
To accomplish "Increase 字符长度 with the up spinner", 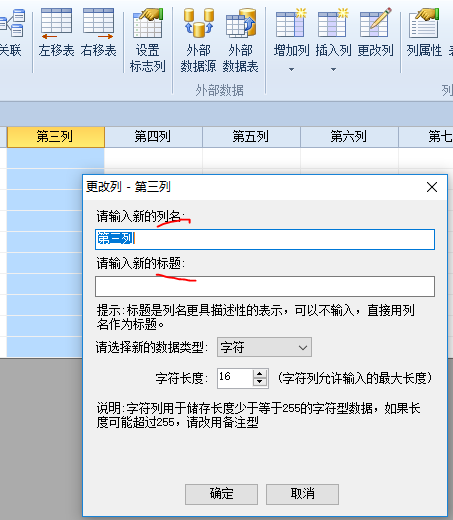I will (x=260, y=374).
